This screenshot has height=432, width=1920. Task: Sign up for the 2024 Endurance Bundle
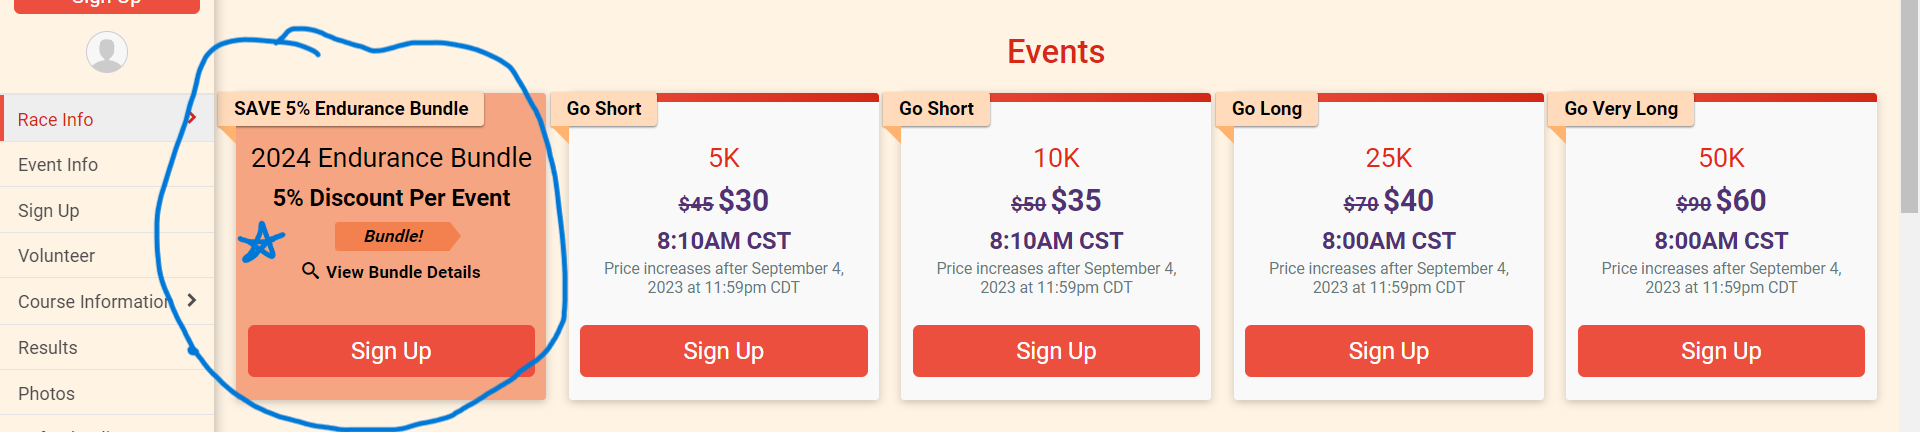tap(391, 351)
